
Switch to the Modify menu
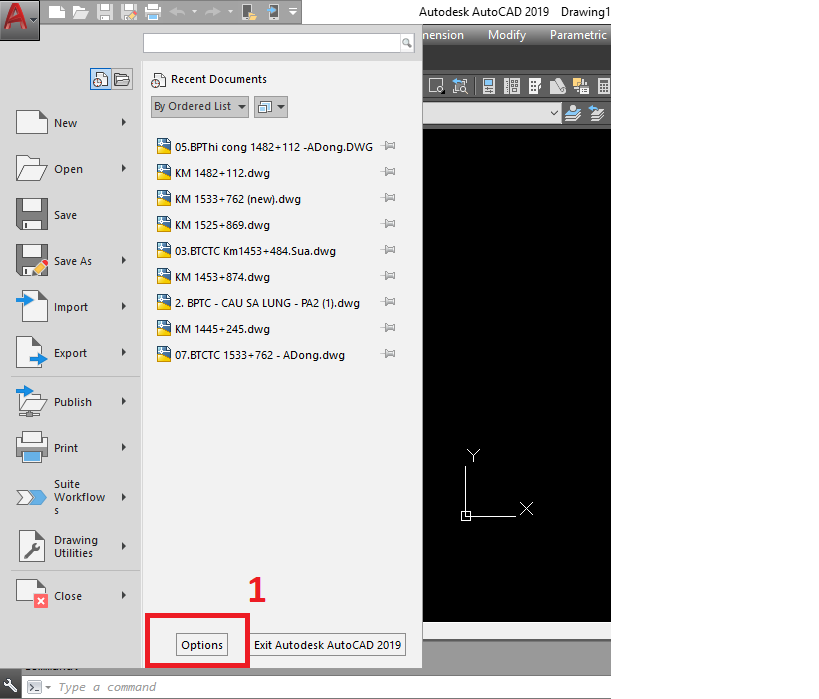coord(507,35)
